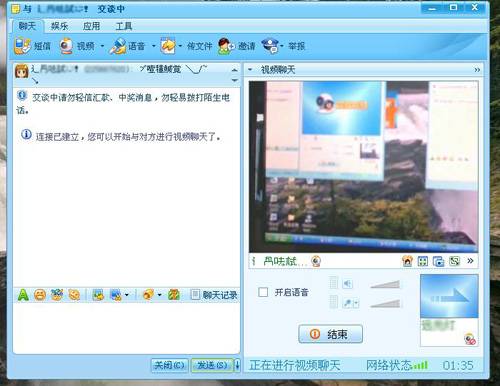Click the 正在进行视频聊天 status text
500x386 pixels.
click(x=295, y=365)
